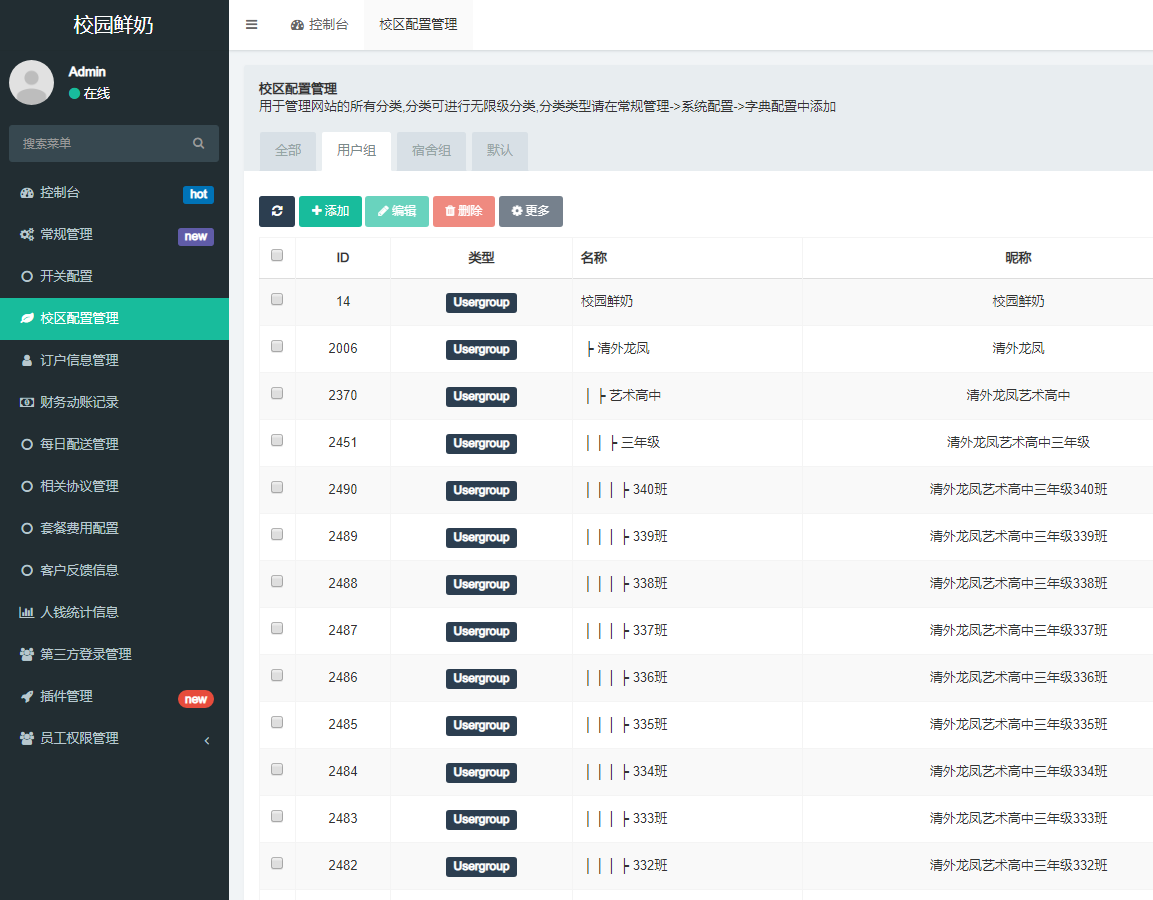This screenshot has height=900, width=1153.
Task: Expand the 常规管理 sidebar menu
Action: [x=66, y=234]
